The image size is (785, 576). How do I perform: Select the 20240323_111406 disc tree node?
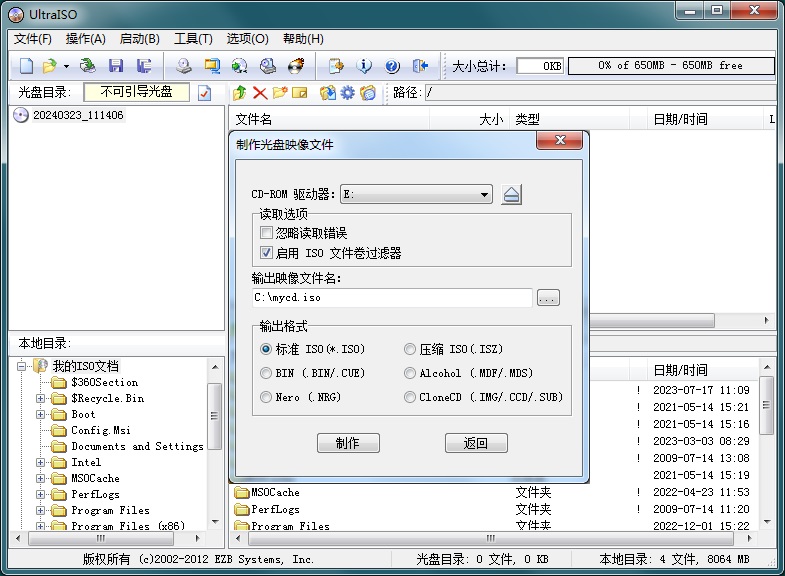78,115
